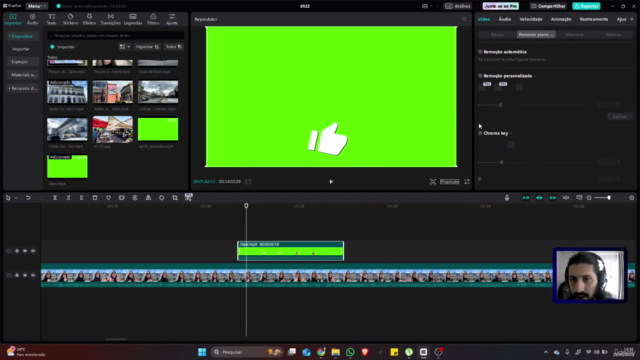Toggle preview axis icon in timeline toolbar
The image size is (640, 360).
[x=566, y=198]
